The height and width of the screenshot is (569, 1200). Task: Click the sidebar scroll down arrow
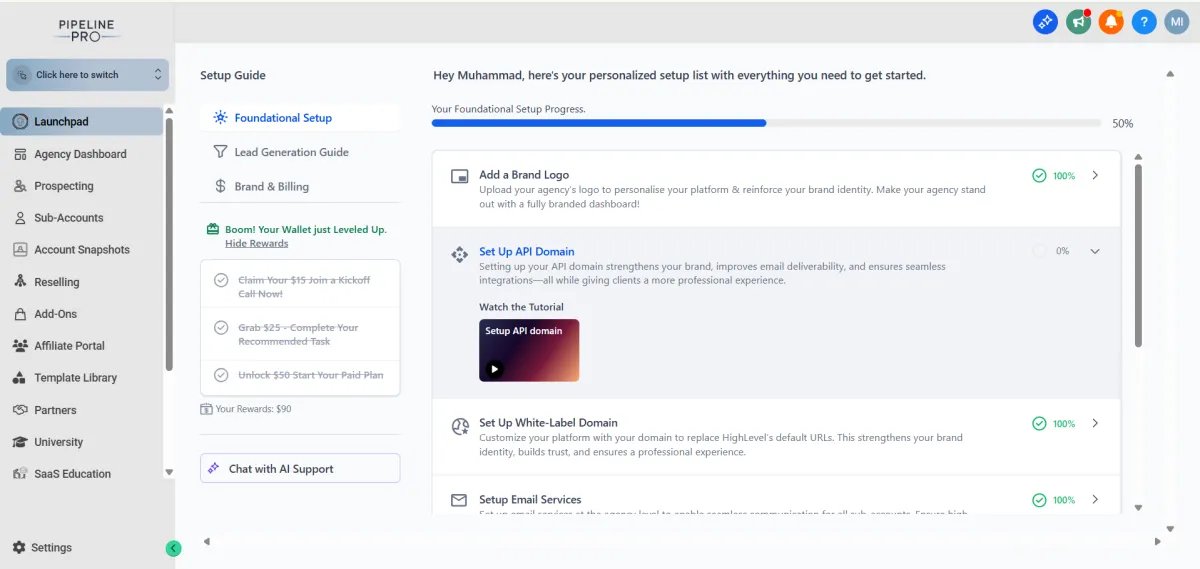168,471
